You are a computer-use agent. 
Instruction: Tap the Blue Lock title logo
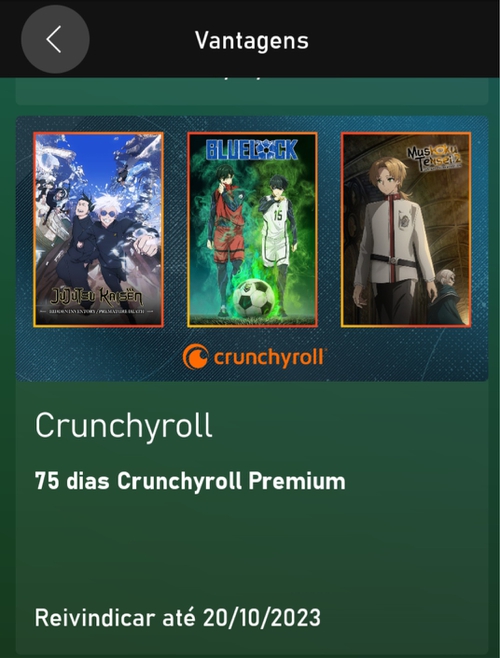[252, 150]
